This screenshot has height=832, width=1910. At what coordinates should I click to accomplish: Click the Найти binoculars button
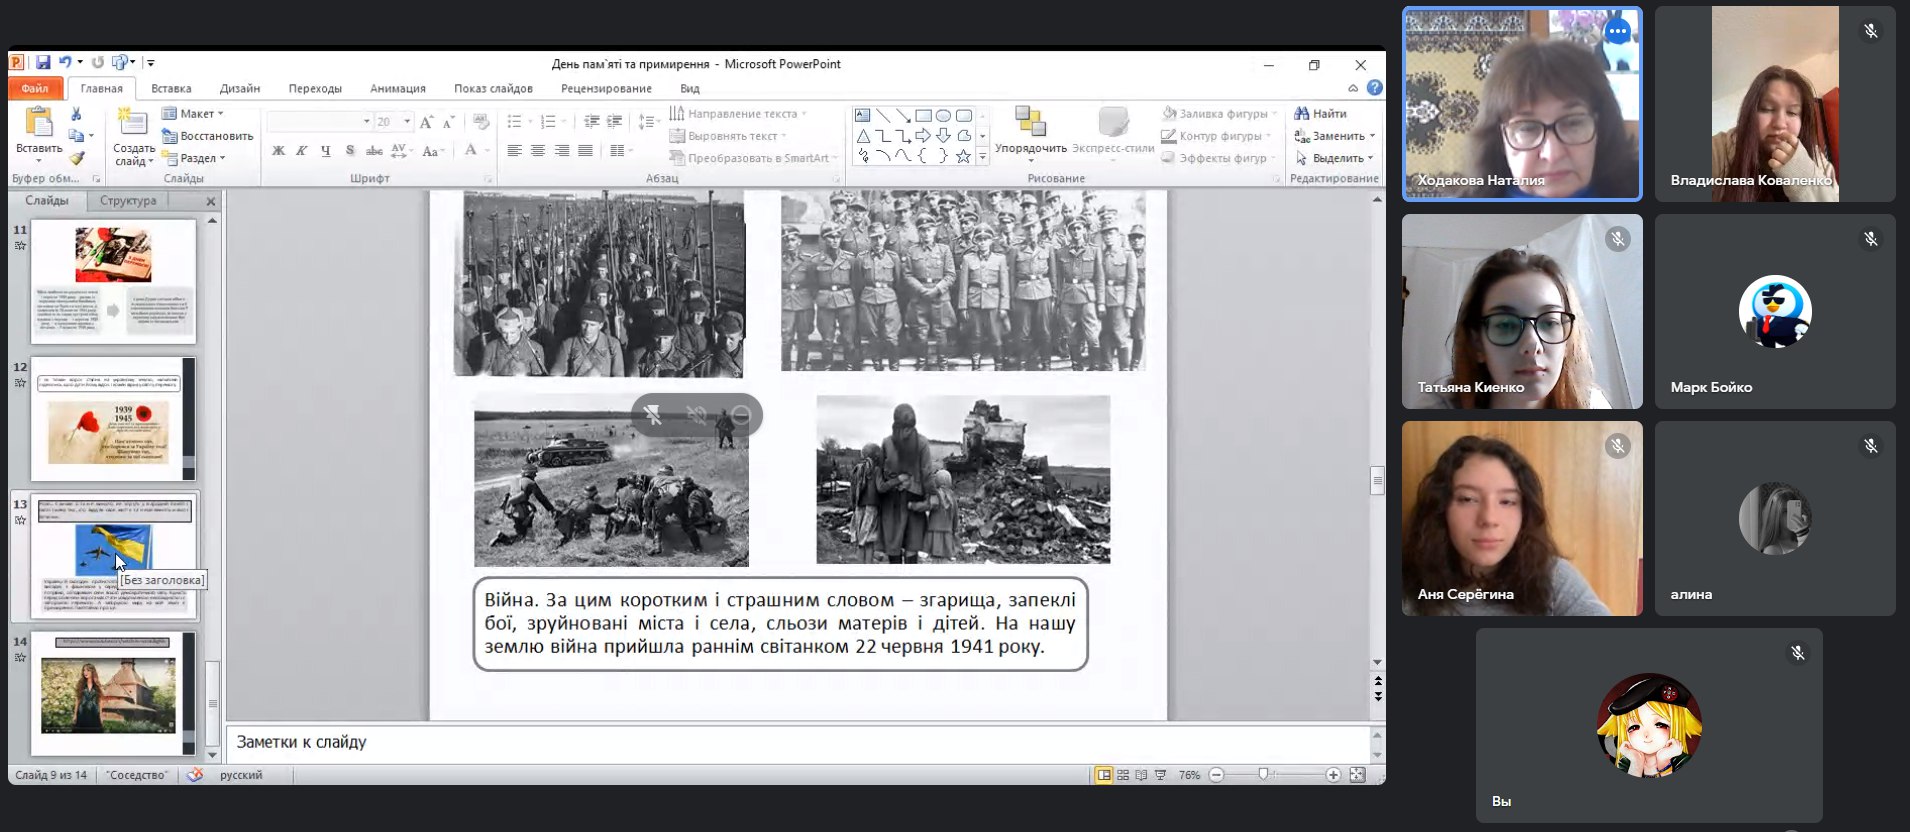[x=1320, y=114]
